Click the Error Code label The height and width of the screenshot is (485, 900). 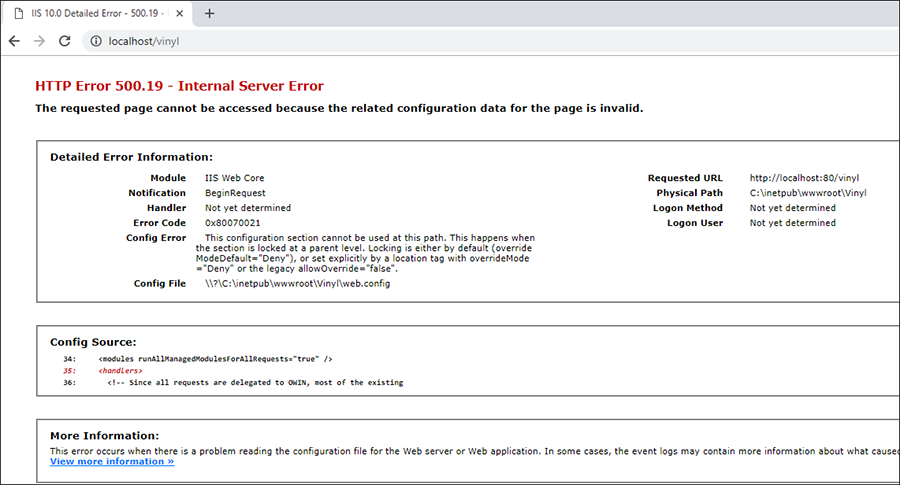tap(160, 223)
